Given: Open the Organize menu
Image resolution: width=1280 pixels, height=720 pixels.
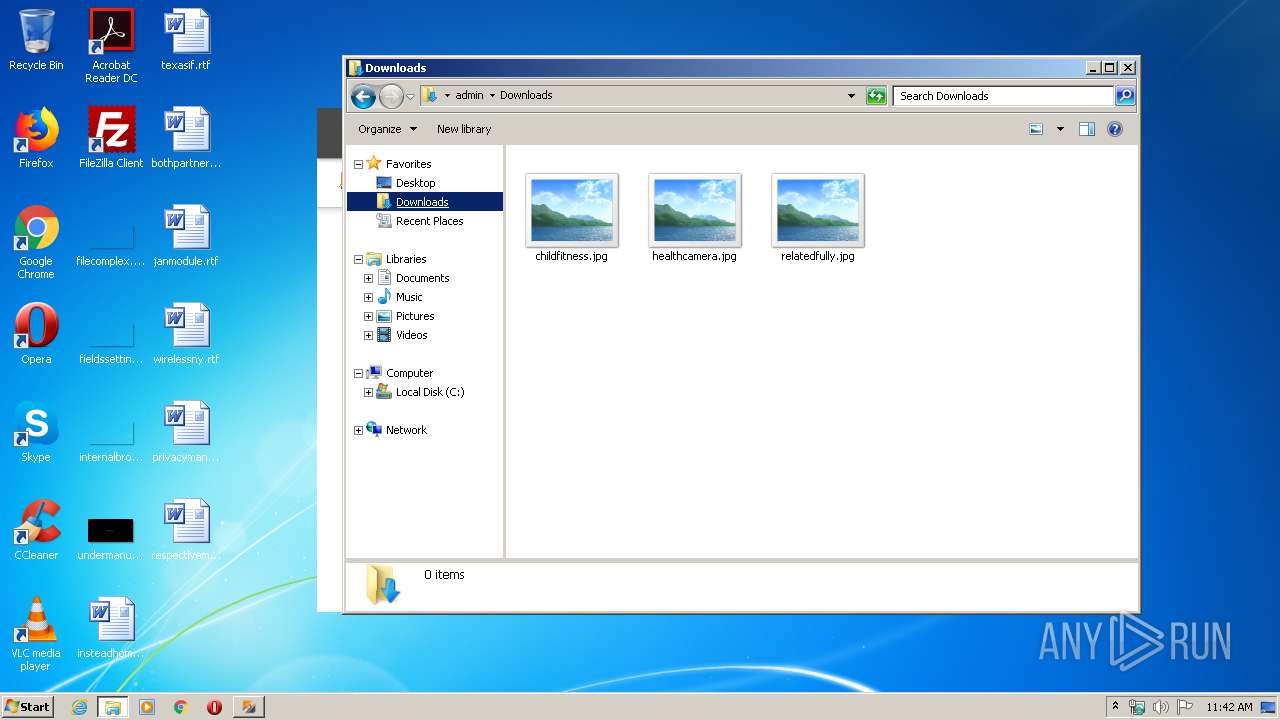Looking at the screenshot, I should (x=388, y=129).
